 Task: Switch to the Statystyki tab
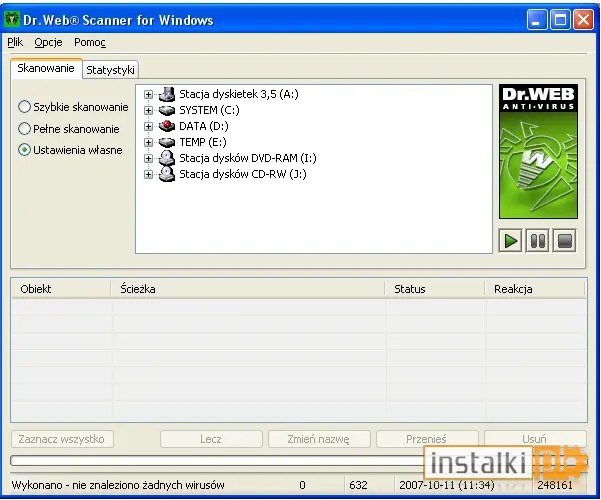[x=110, y=70]
